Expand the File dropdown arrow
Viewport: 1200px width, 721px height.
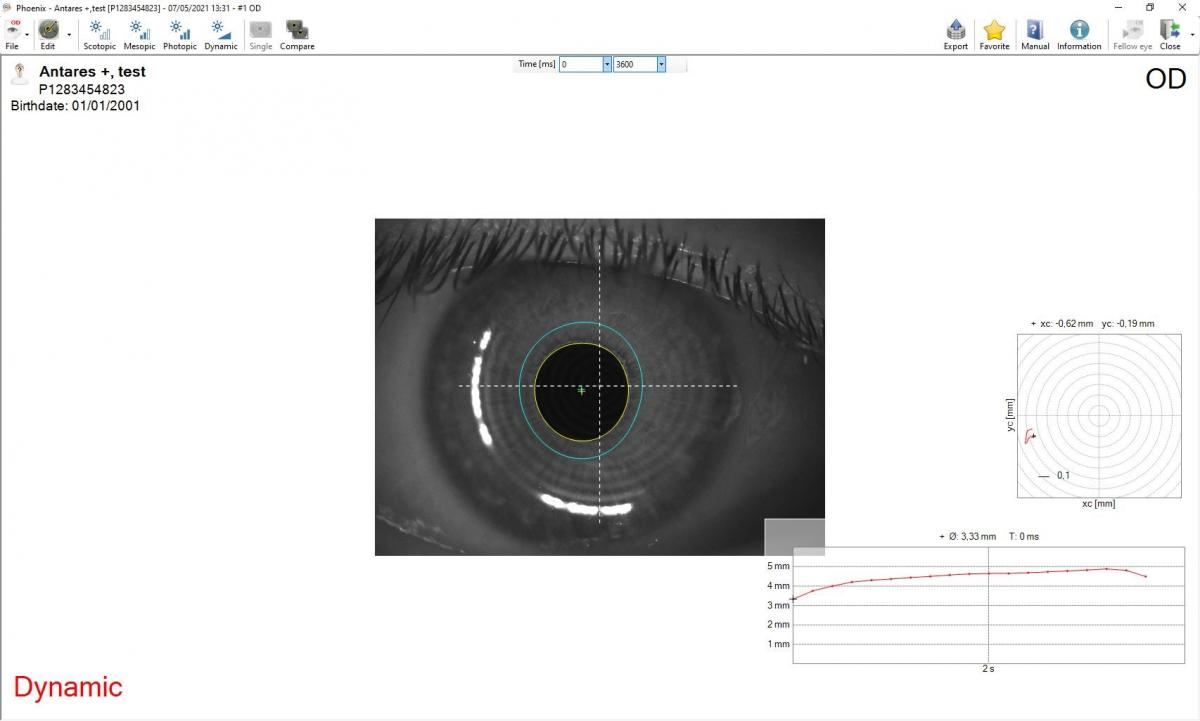tap(27, 34)
